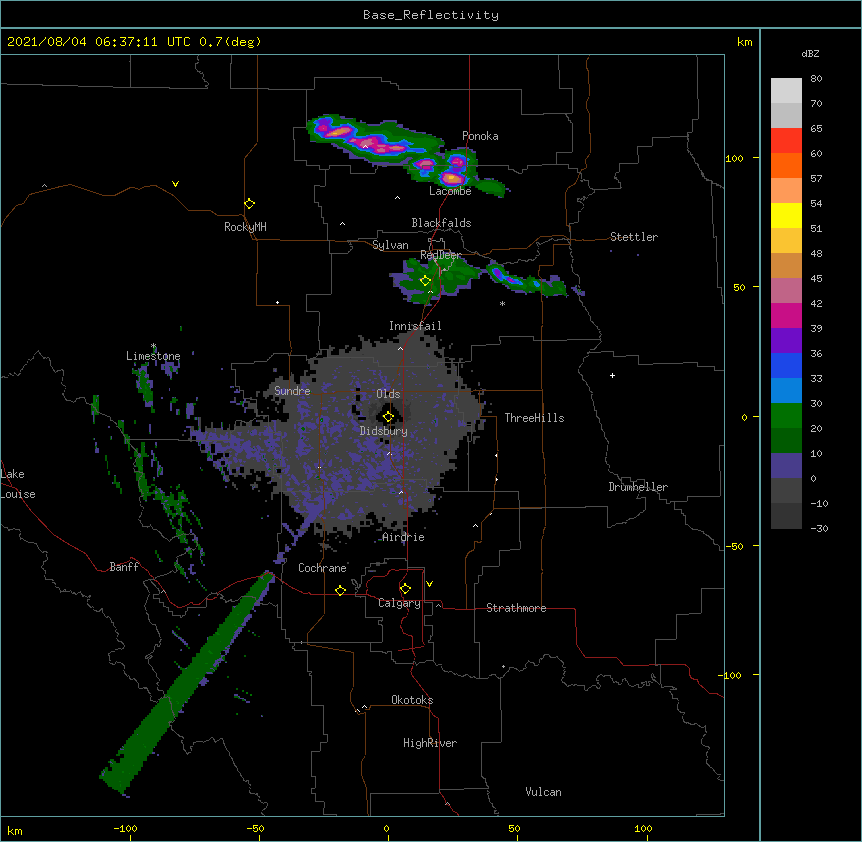Click the Ponoka city label
The width and height of the screenshot is (862, 842).
pos(480,136)
